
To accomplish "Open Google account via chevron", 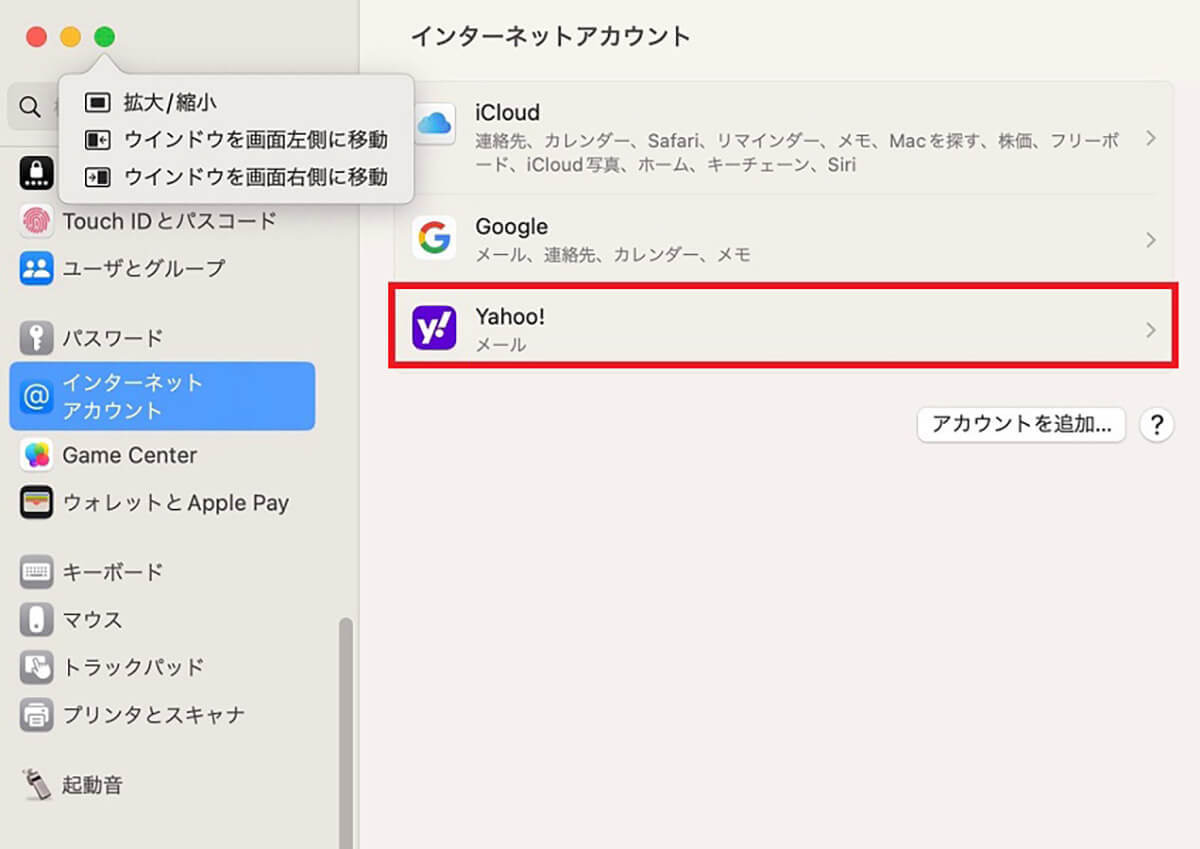I will (x=1151, y=240).
